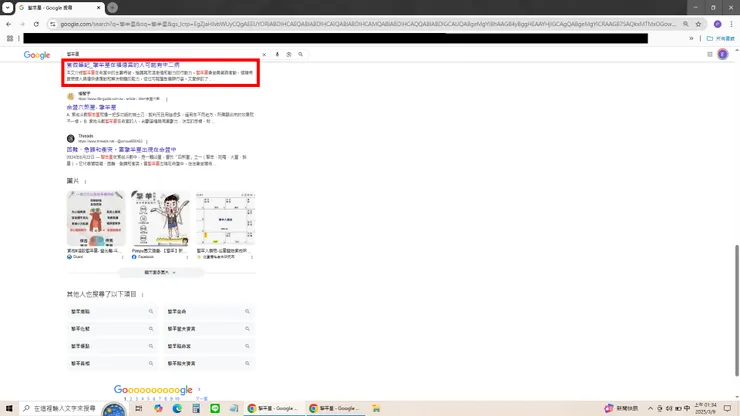Show more bookmarks chevron
740x416 pixels.
691,38
